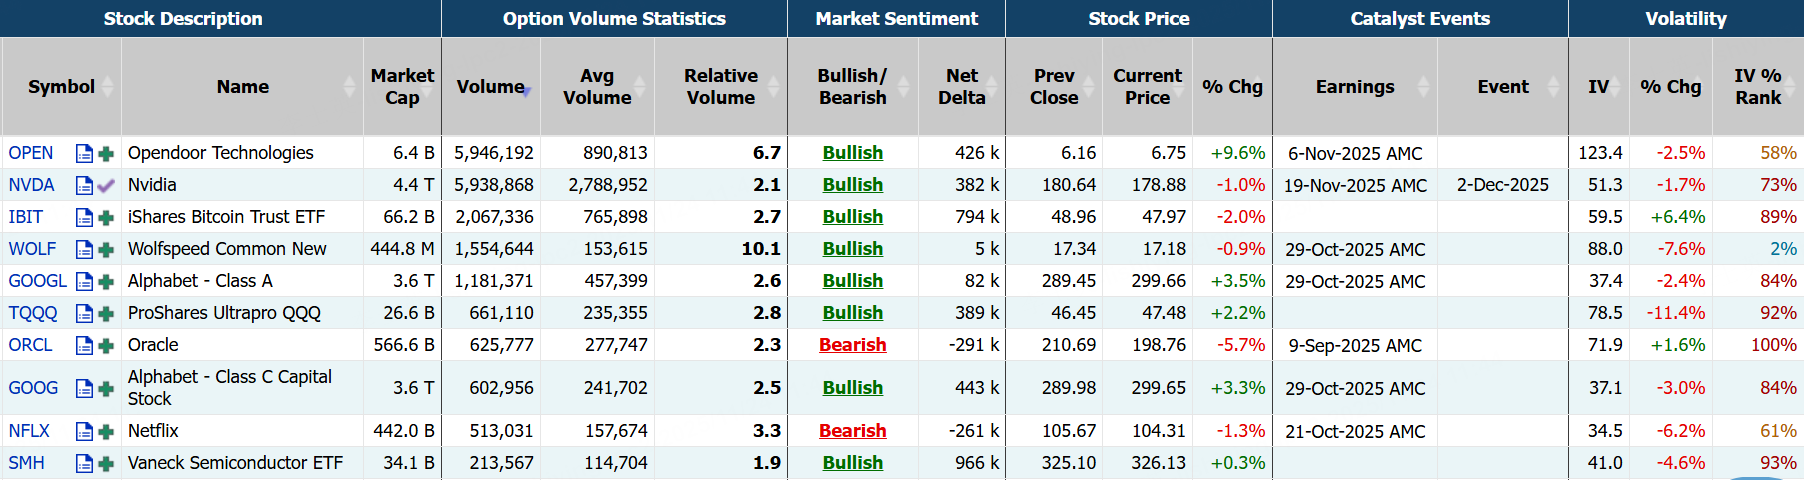Open the document icon for OPEN
Viewport: 1804px width, 480px height.
[85, 153]
